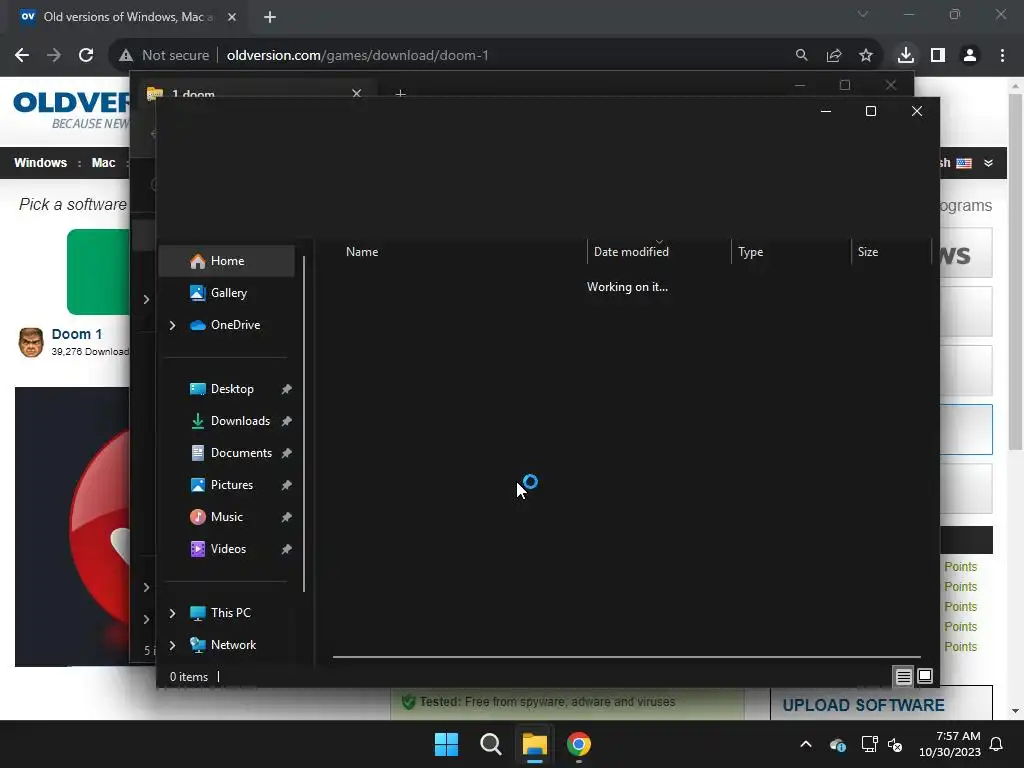
Task: Click the pin icon beside Pictures
Action: click(x=286, y=485)
